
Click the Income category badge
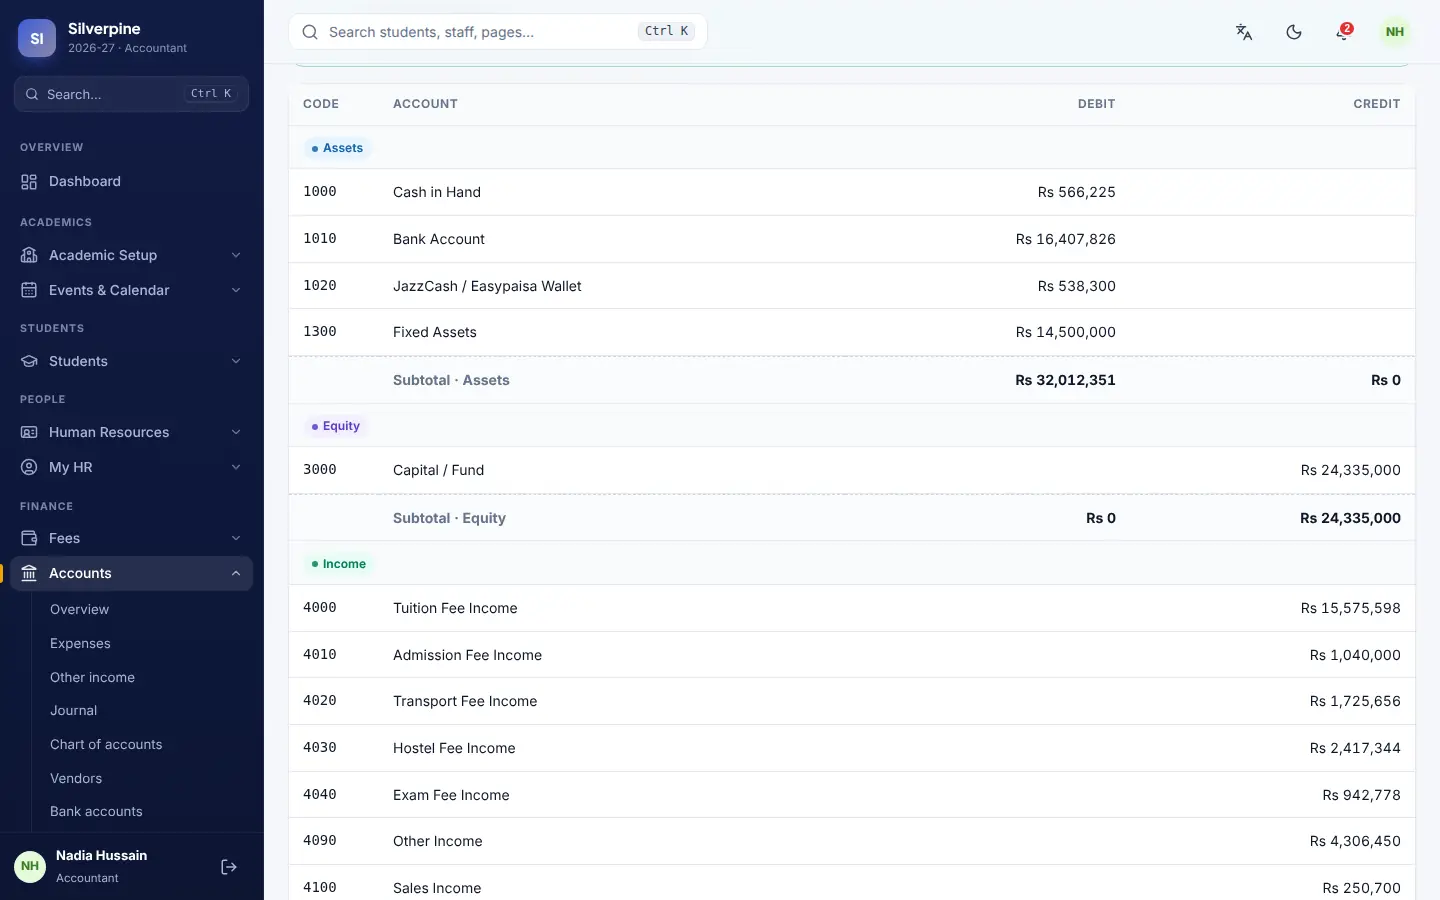[338, 564]
